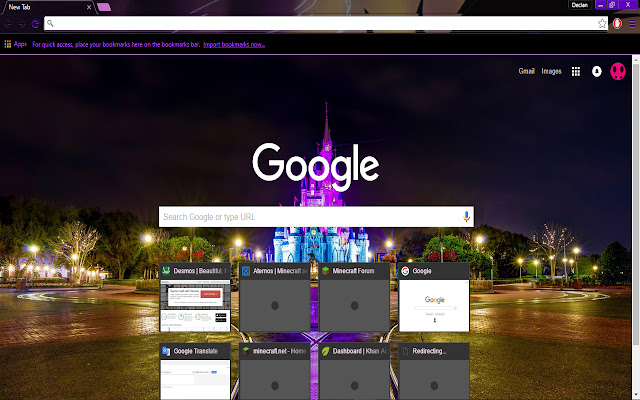Bookmark this page with the star icon
The image size is (640, 400).
click(602, 24)
